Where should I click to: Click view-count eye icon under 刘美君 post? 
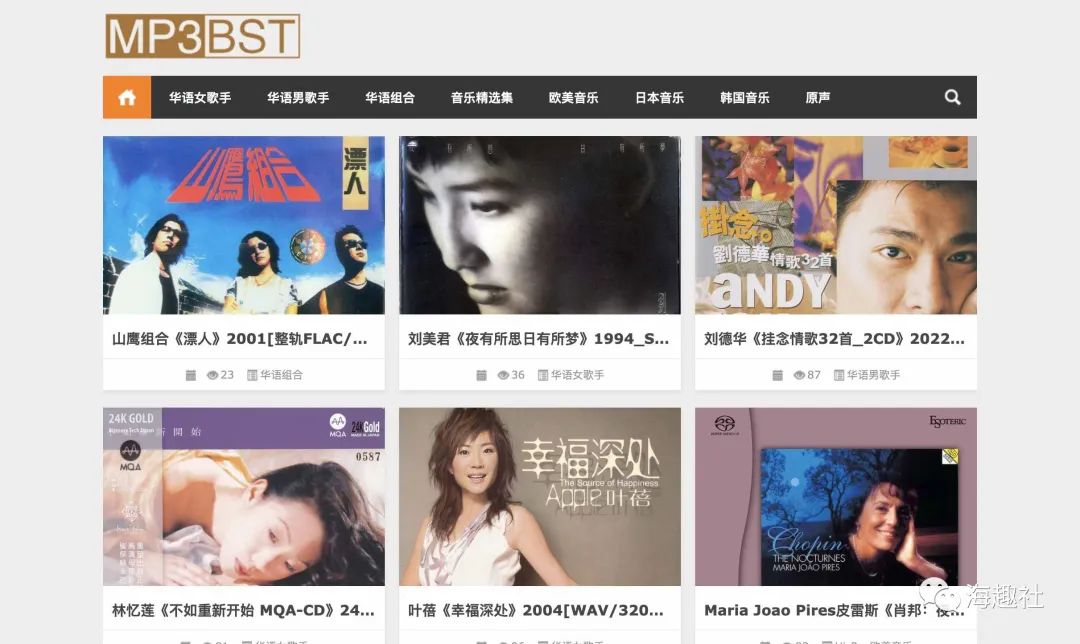503,375
